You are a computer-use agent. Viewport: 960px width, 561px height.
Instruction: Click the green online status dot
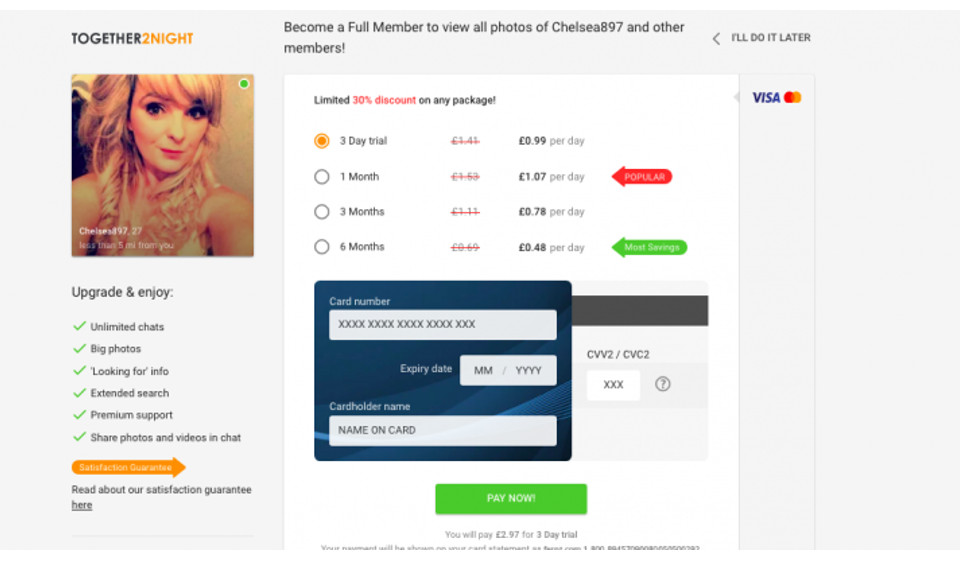coord(244,84)
